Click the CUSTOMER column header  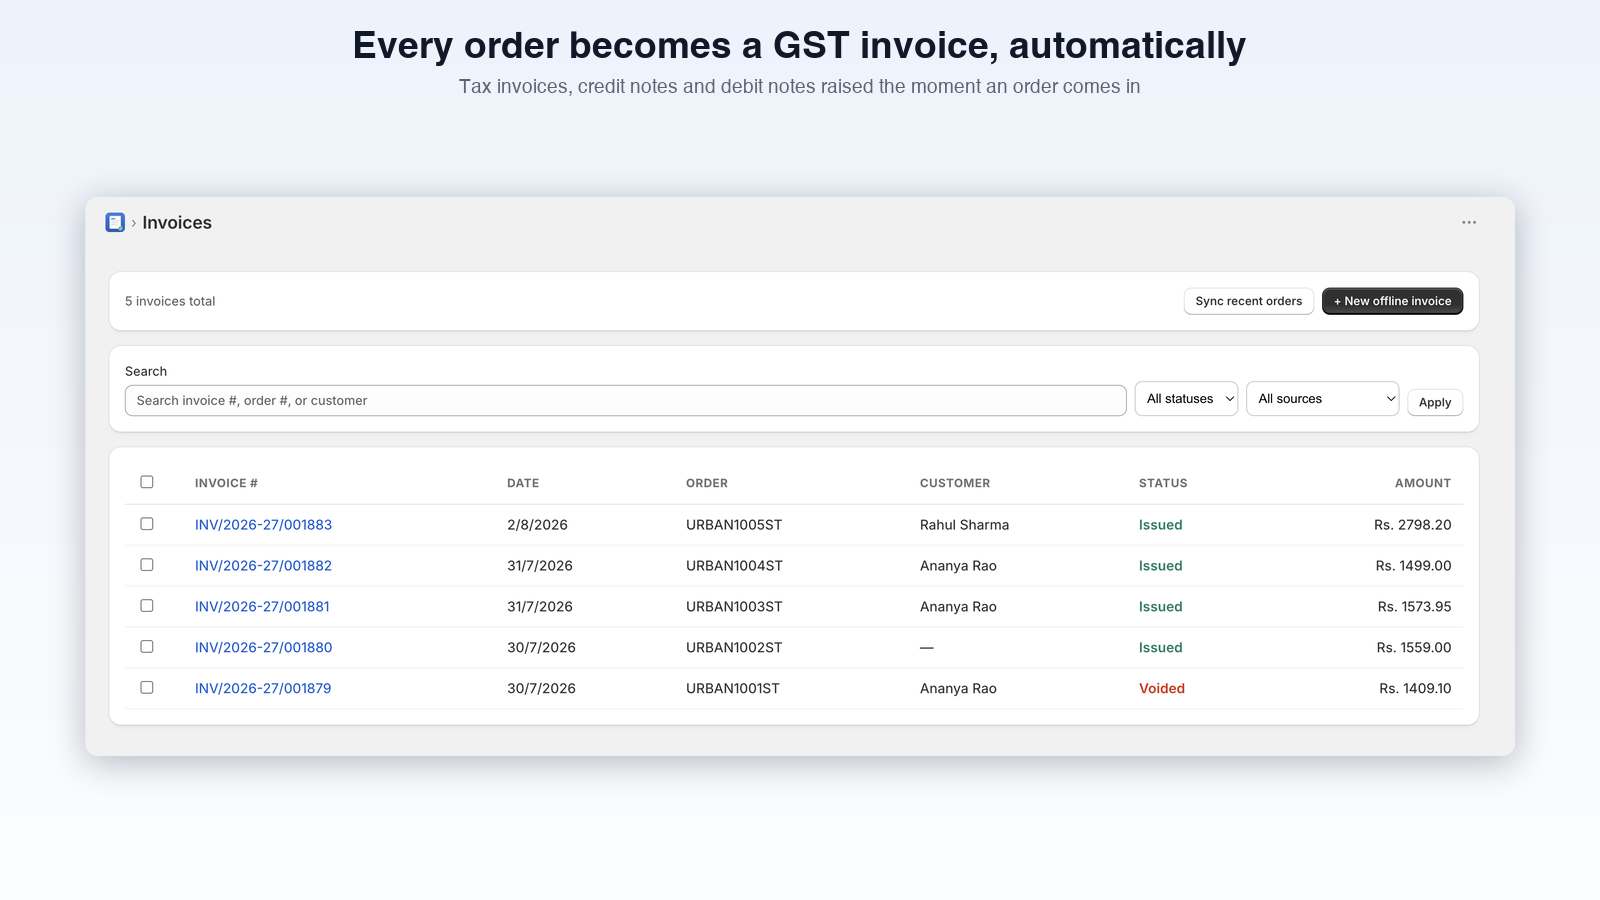[955, 483]
